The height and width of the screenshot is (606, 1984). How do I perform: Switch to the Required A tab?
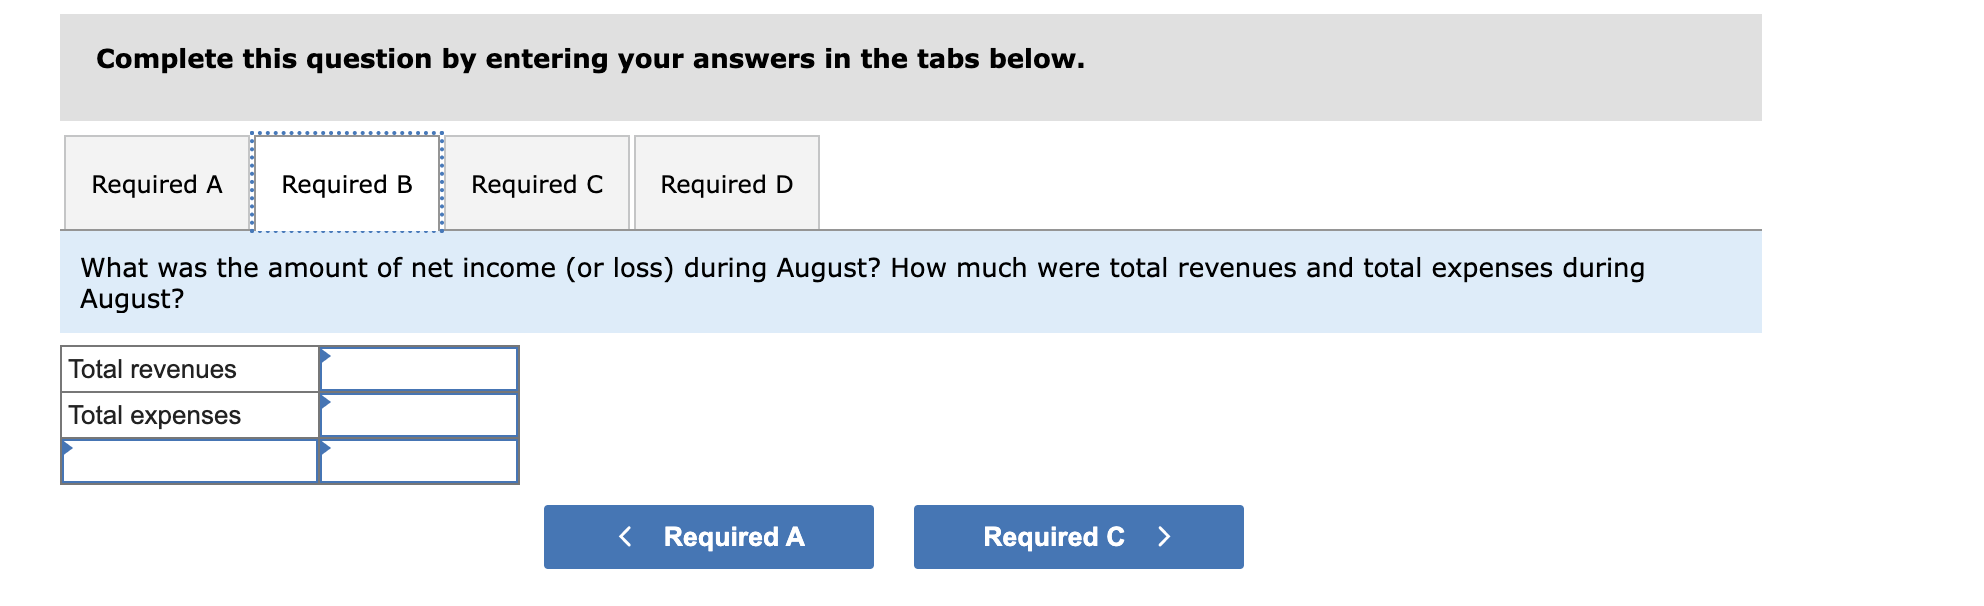pos(156,184)
